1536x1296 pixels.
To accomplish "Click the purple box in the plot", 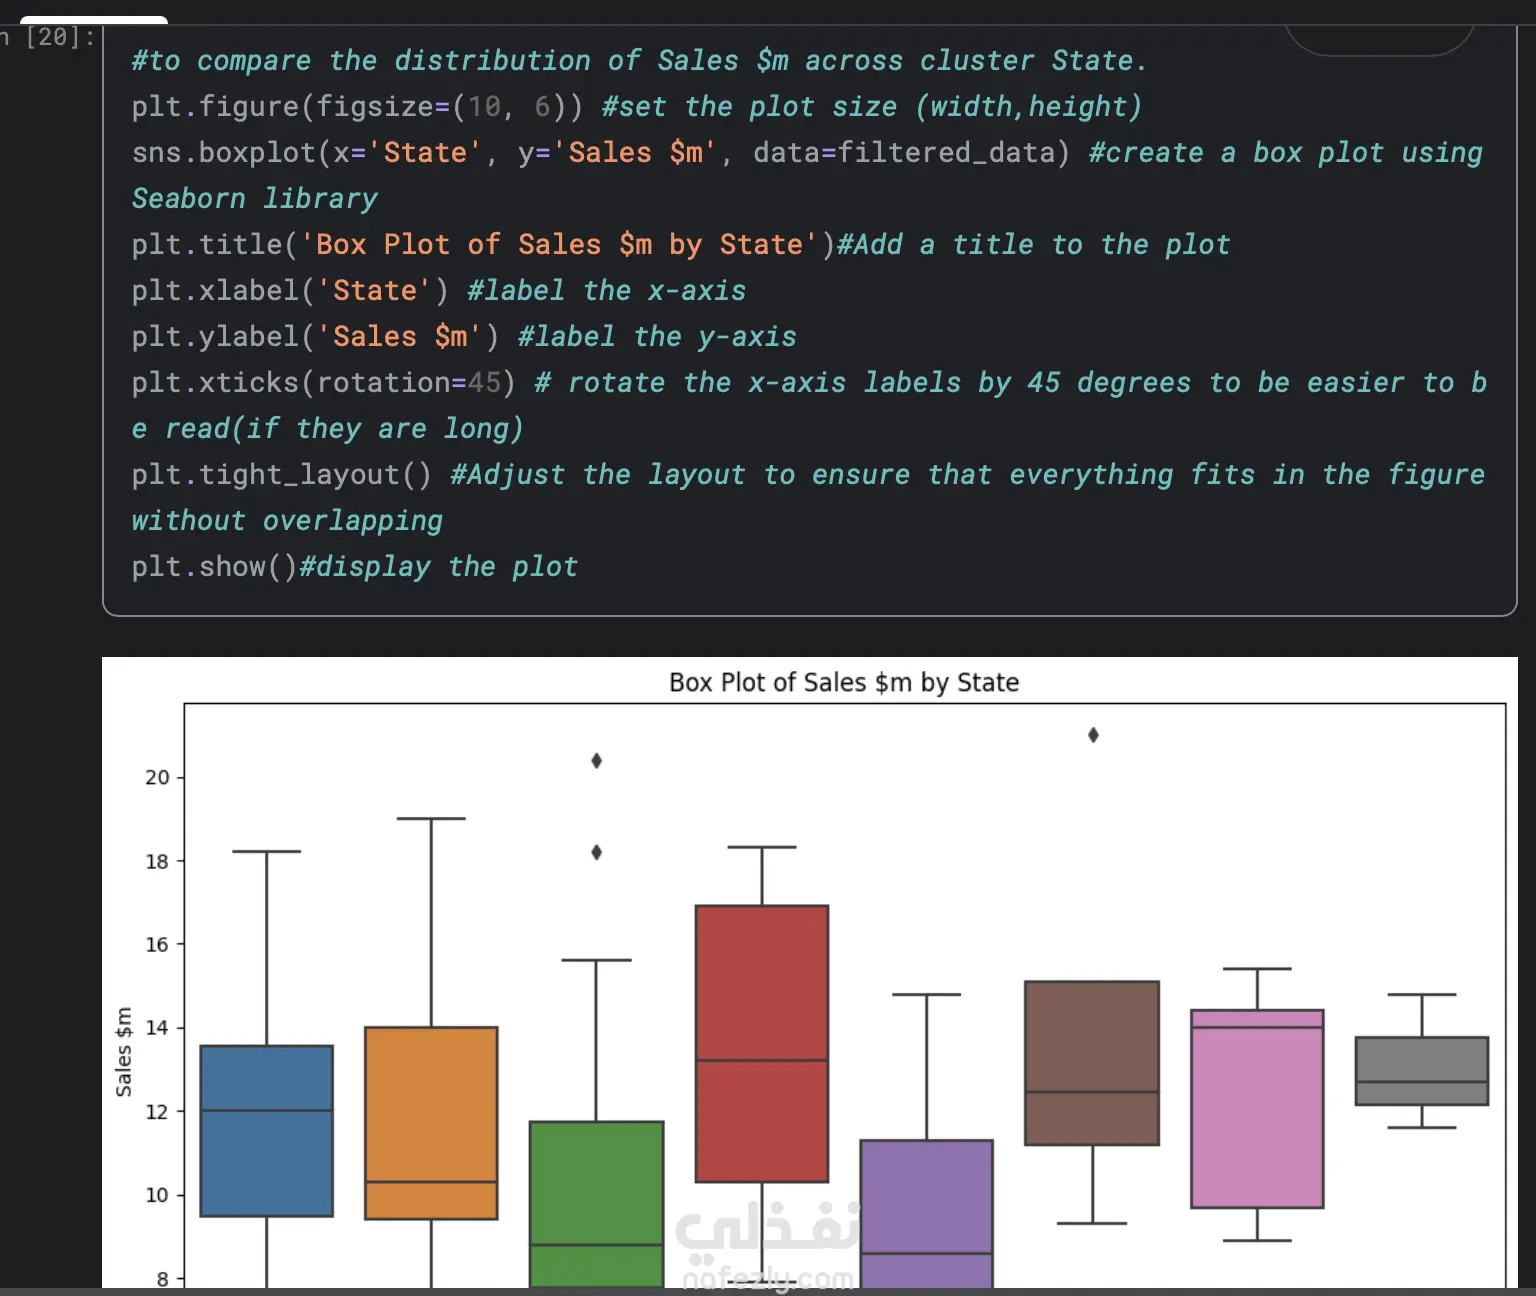I will [x=927, y=1212].
